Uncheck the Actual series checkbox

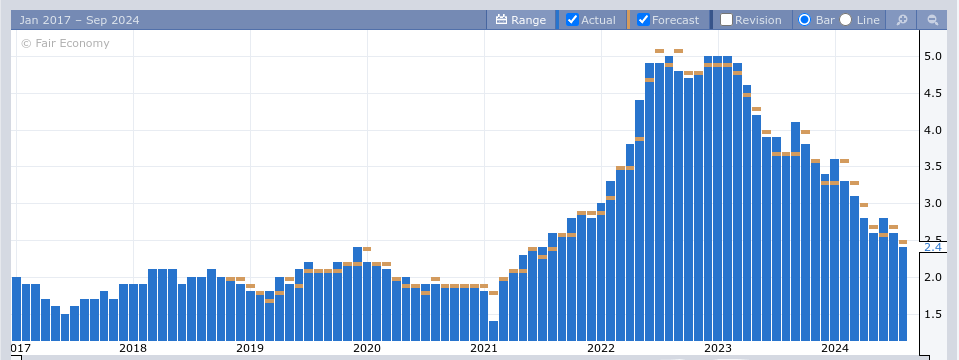[x=572, y=20]
